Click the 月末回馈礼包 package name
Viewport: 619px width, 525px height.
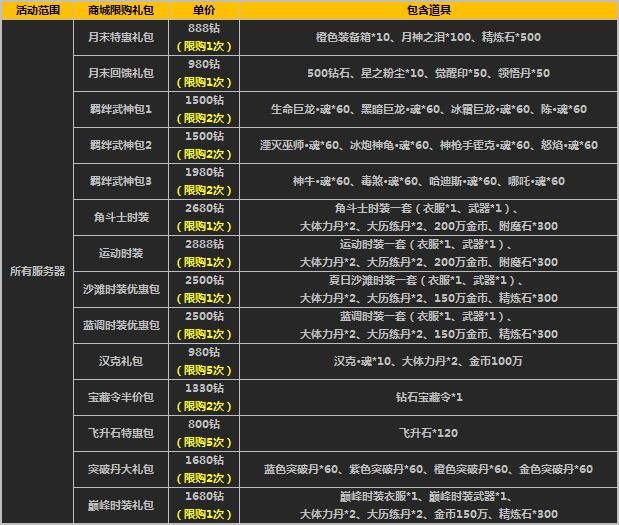coord(120,73)
